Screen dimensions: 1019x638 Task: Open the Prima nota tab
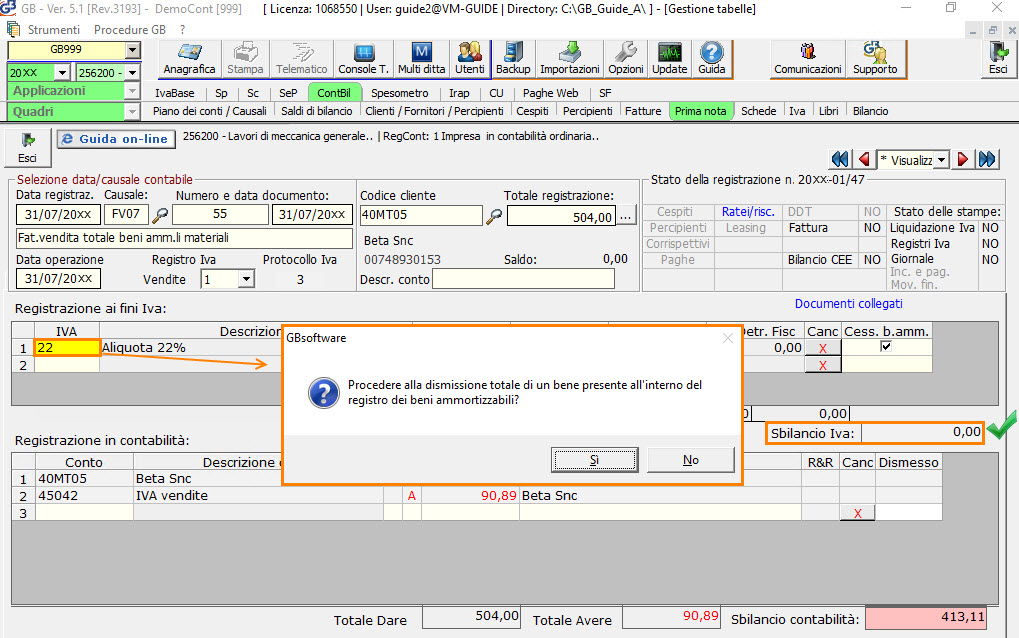pyautogui.click(x=701, y=111)
